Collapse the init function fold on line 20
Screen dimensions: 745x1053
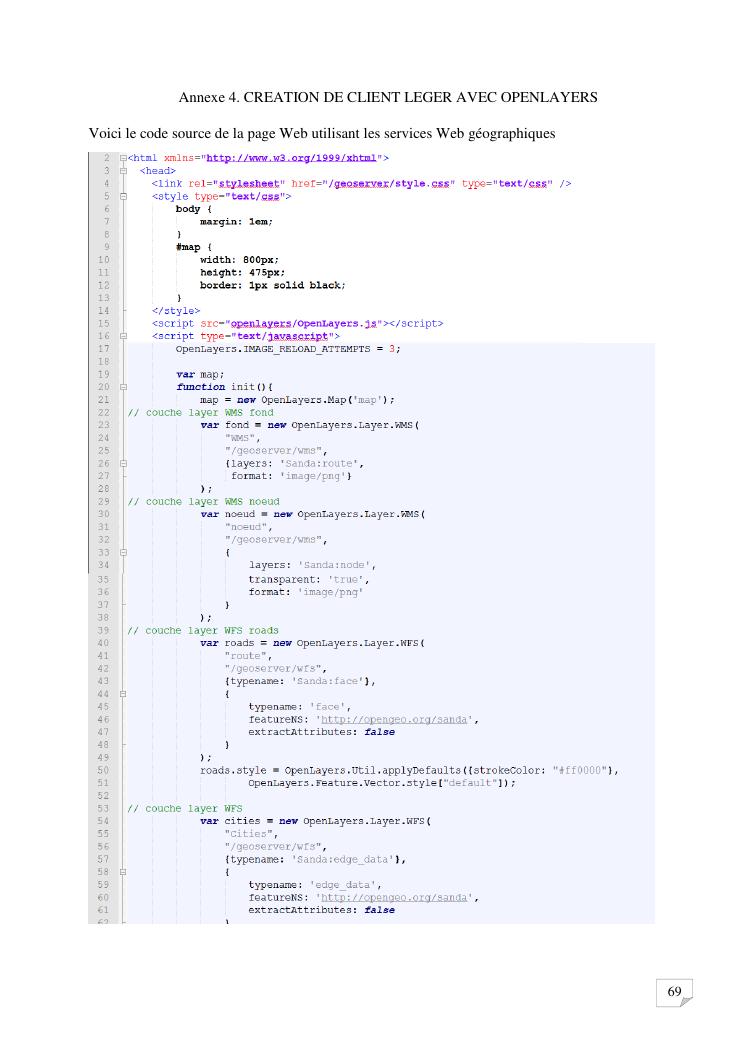click(x=123, y=387)
